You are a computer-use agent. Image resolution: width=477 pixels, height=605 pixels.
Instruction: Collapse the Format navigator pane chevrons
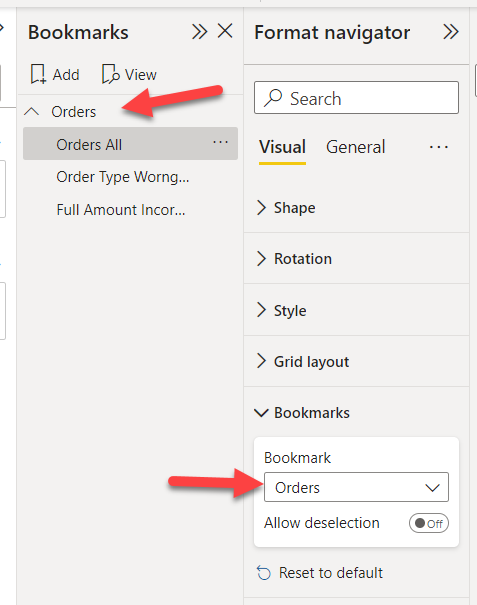point(451,32)
